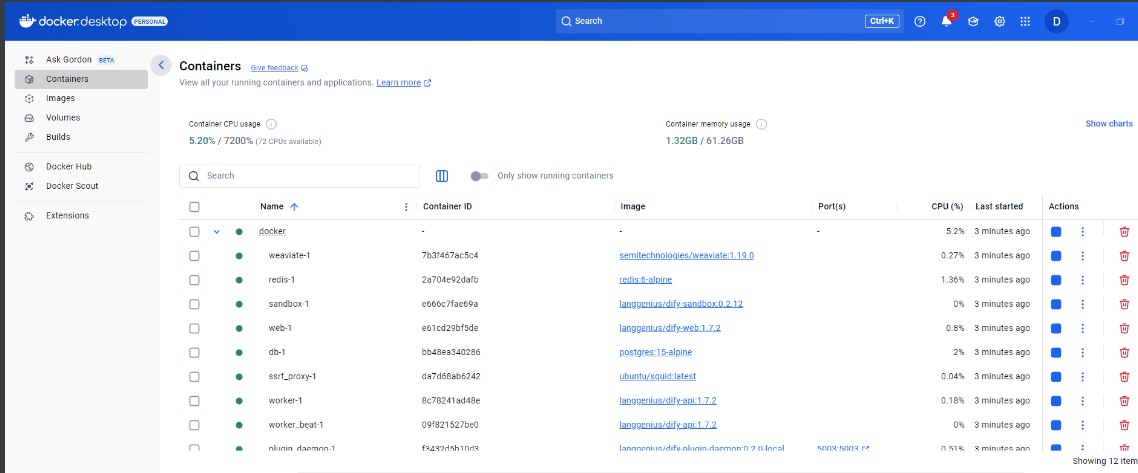Screen dimensions: 1138x473
Task: Open more actions for web-1
Action: click(1082, 328)
